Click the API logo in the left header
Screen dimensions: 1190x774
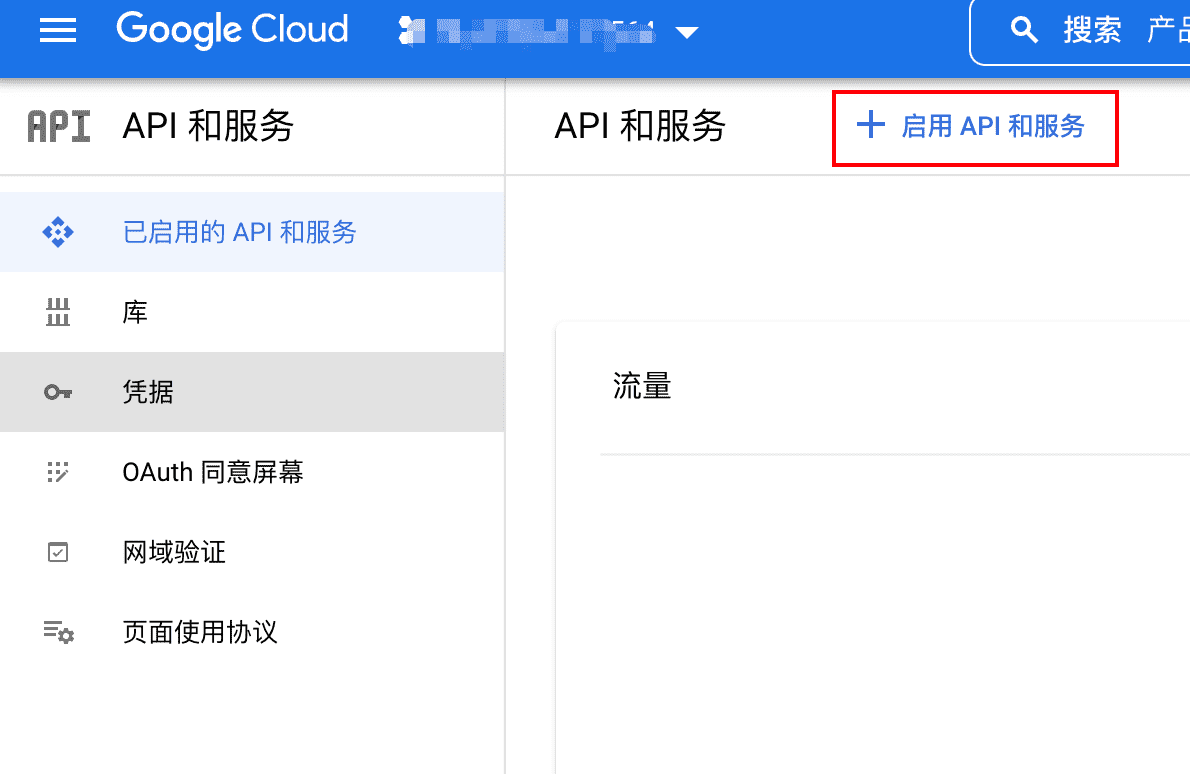[58, 127]
